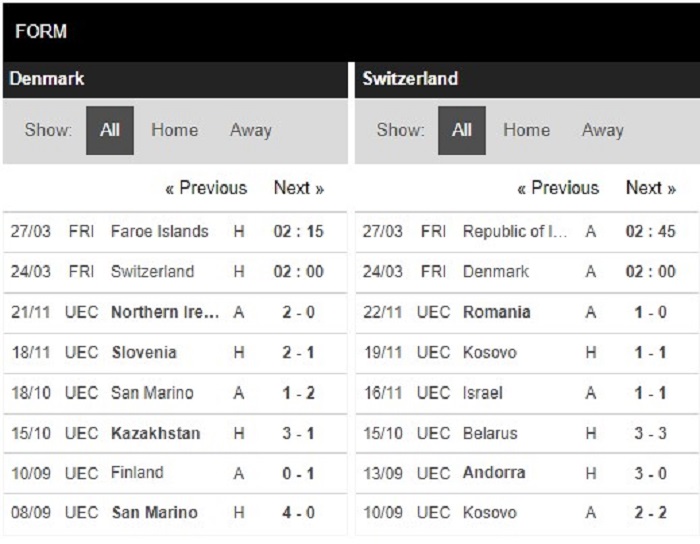Image resolution: width=700 pixels, height=544 pixels.
Task: Go to Previous Denmark fixtures
Action: (x=206, y=188)
